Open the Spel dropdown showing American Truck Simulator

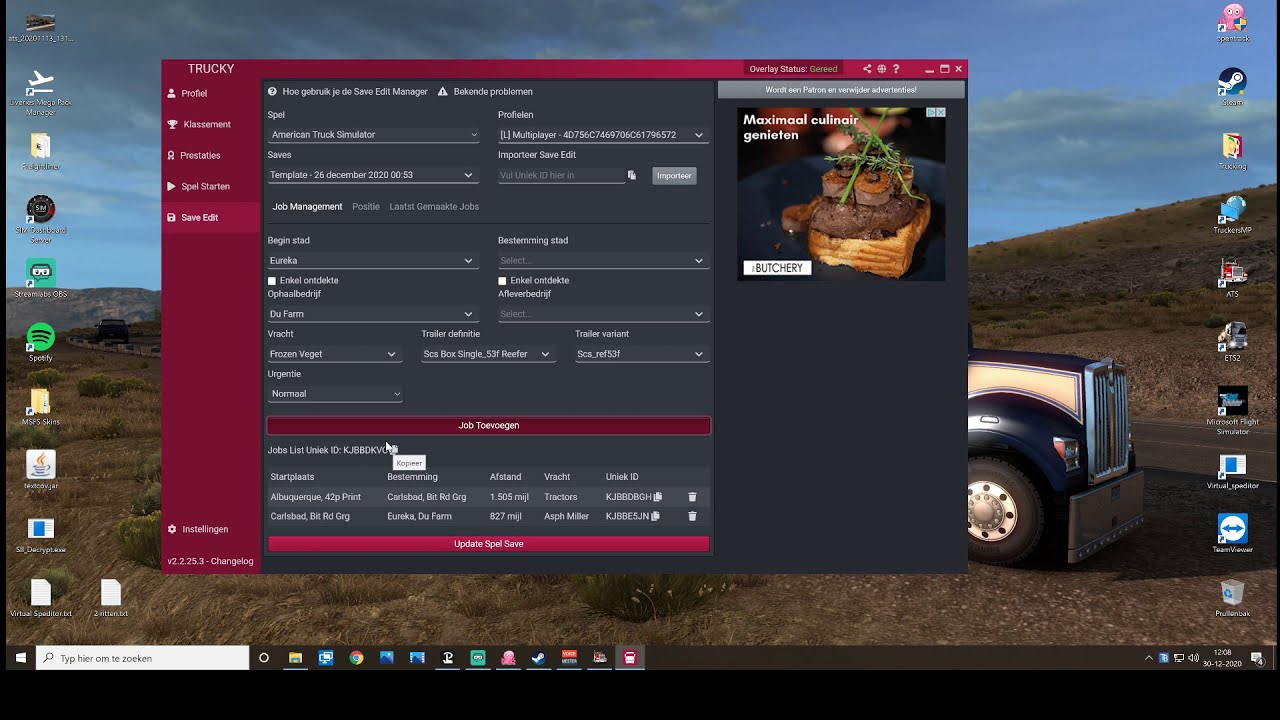click(x=373, y=135)
